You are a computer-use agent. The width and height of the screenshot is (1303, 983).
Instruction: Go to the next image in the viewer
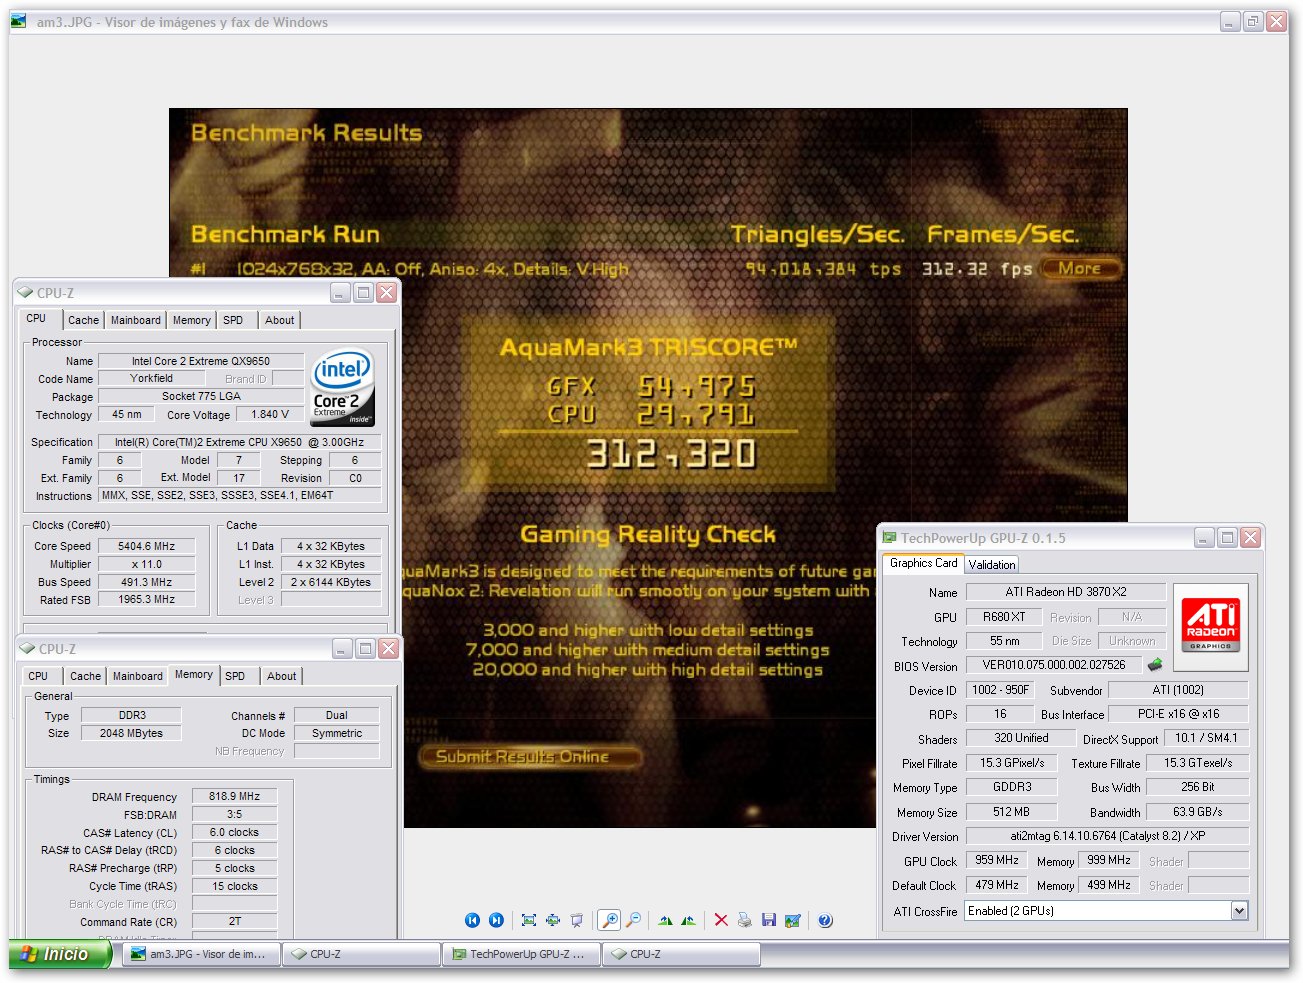[x=496, y=920]
